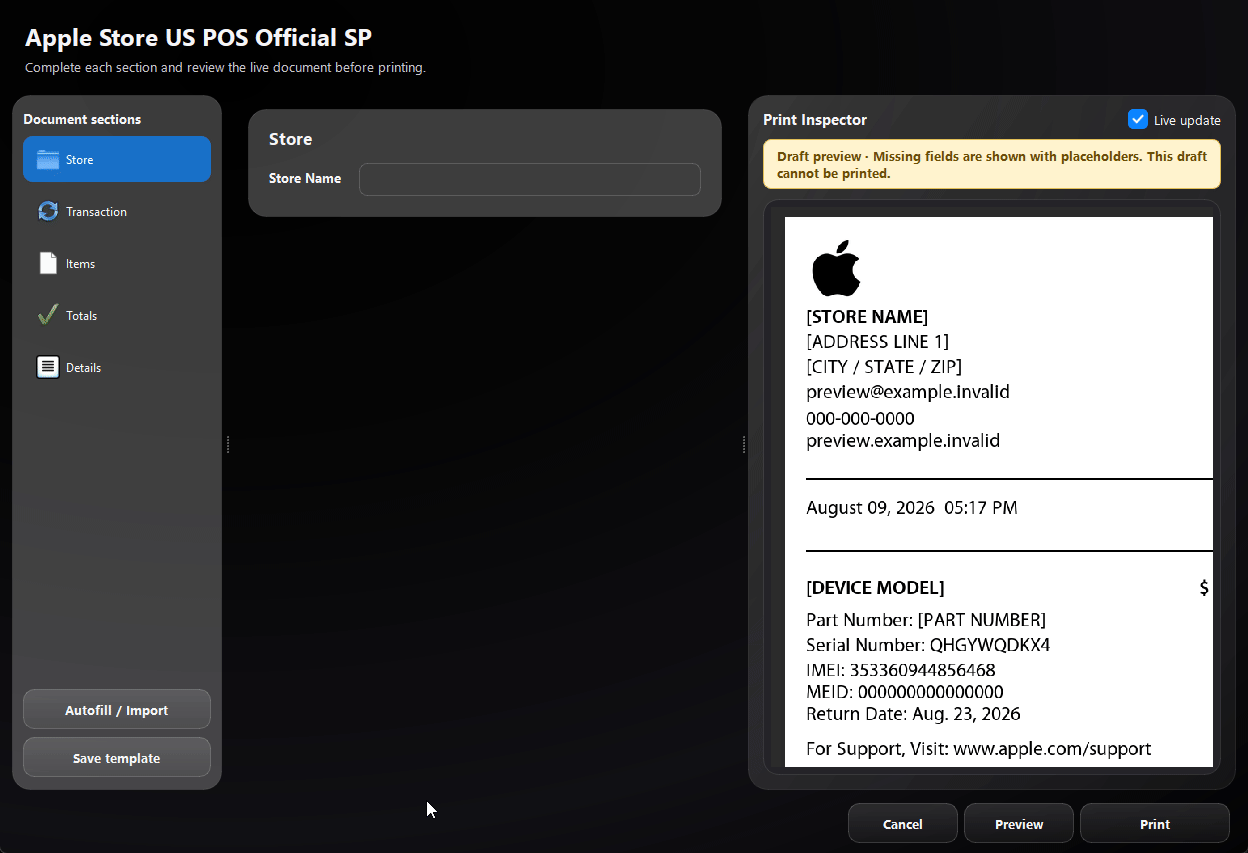Click the [ADDRESS LINE 1] placeholder text
The width and height of the screenshot is (1248, 853).
[x=878, y=342]
